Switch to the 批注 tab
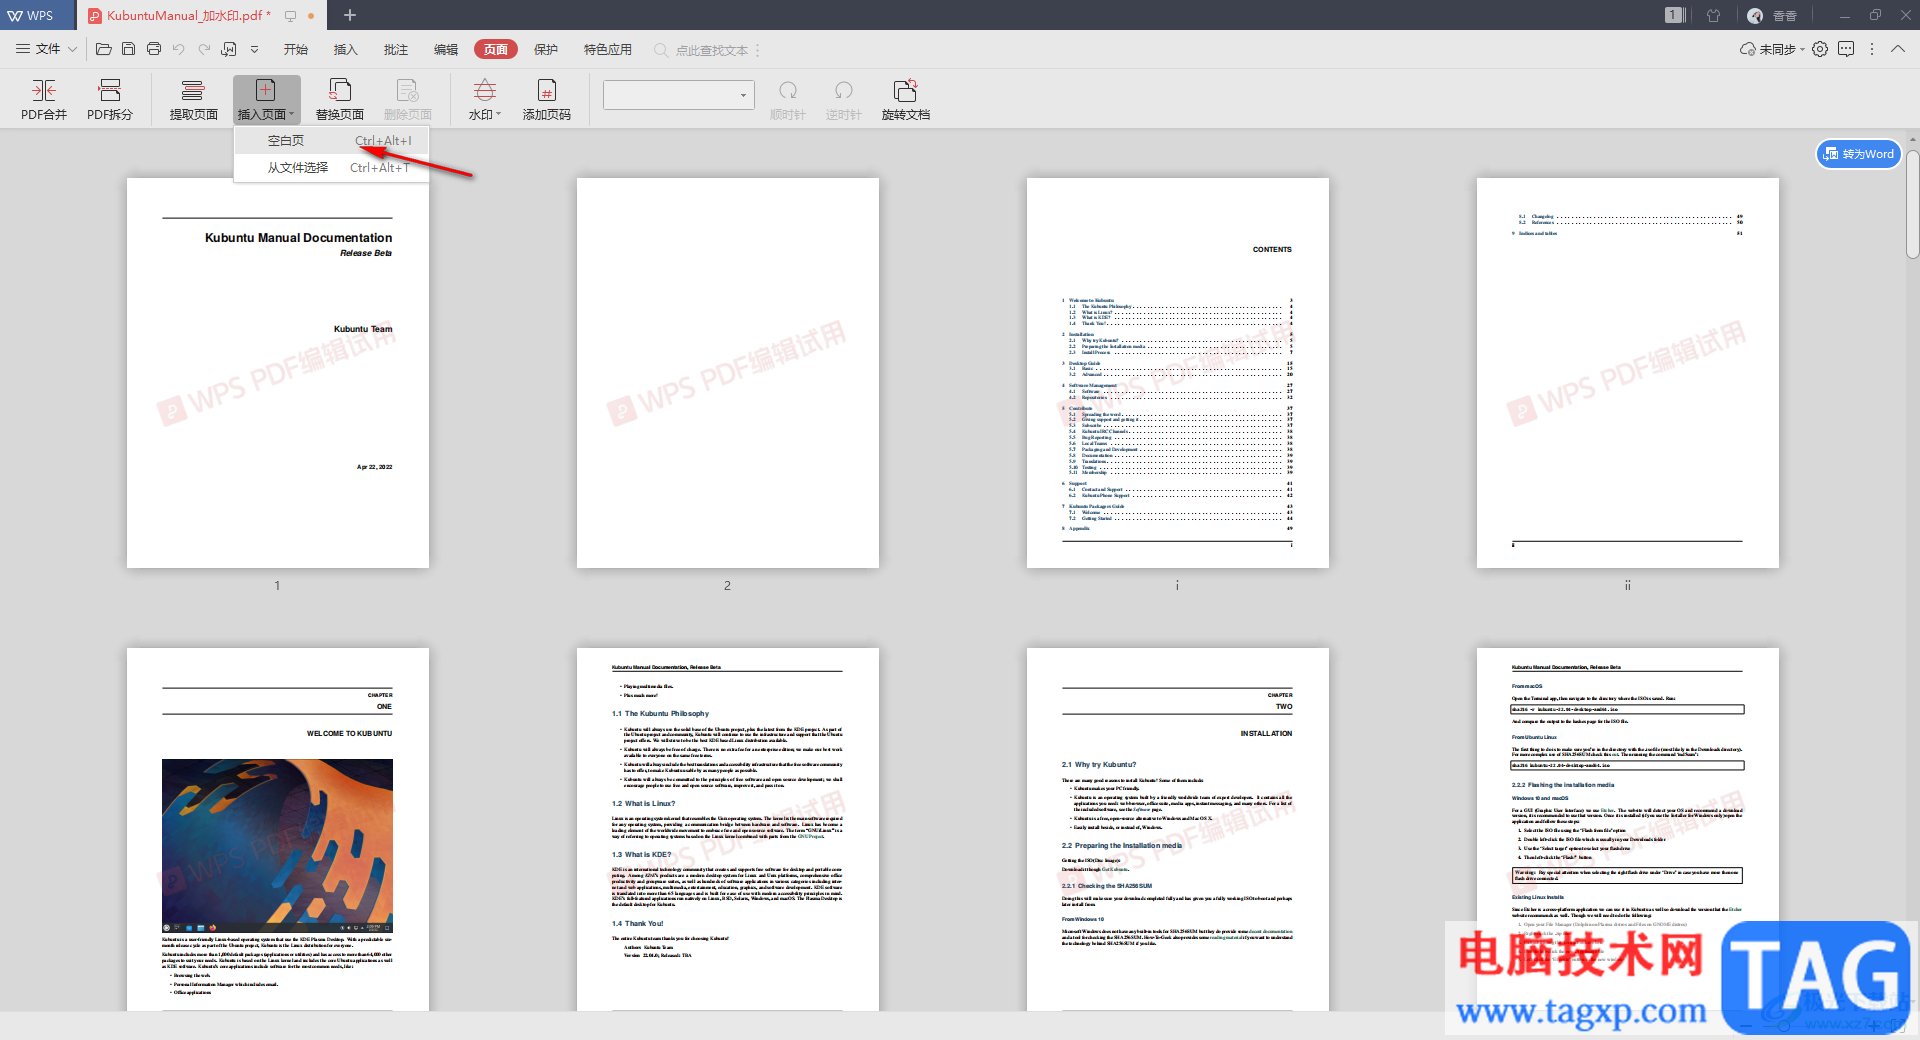The image size is (1920, 1040). [x=396, y=49]
